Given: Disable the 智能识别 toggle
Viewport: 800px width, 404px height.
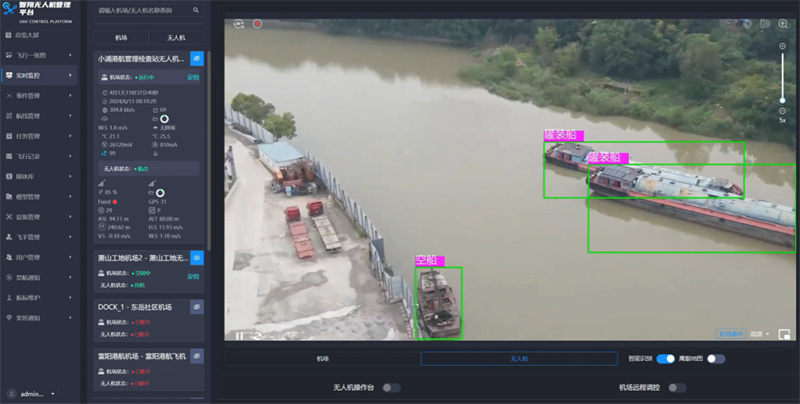Looking at the screenshot, I should 665,358.
